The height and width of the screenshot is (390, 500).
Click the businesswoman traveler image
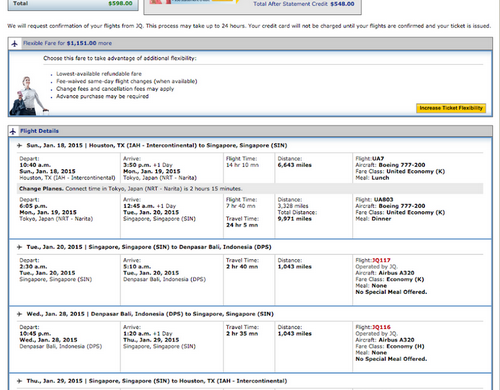[x=29, y=96]
